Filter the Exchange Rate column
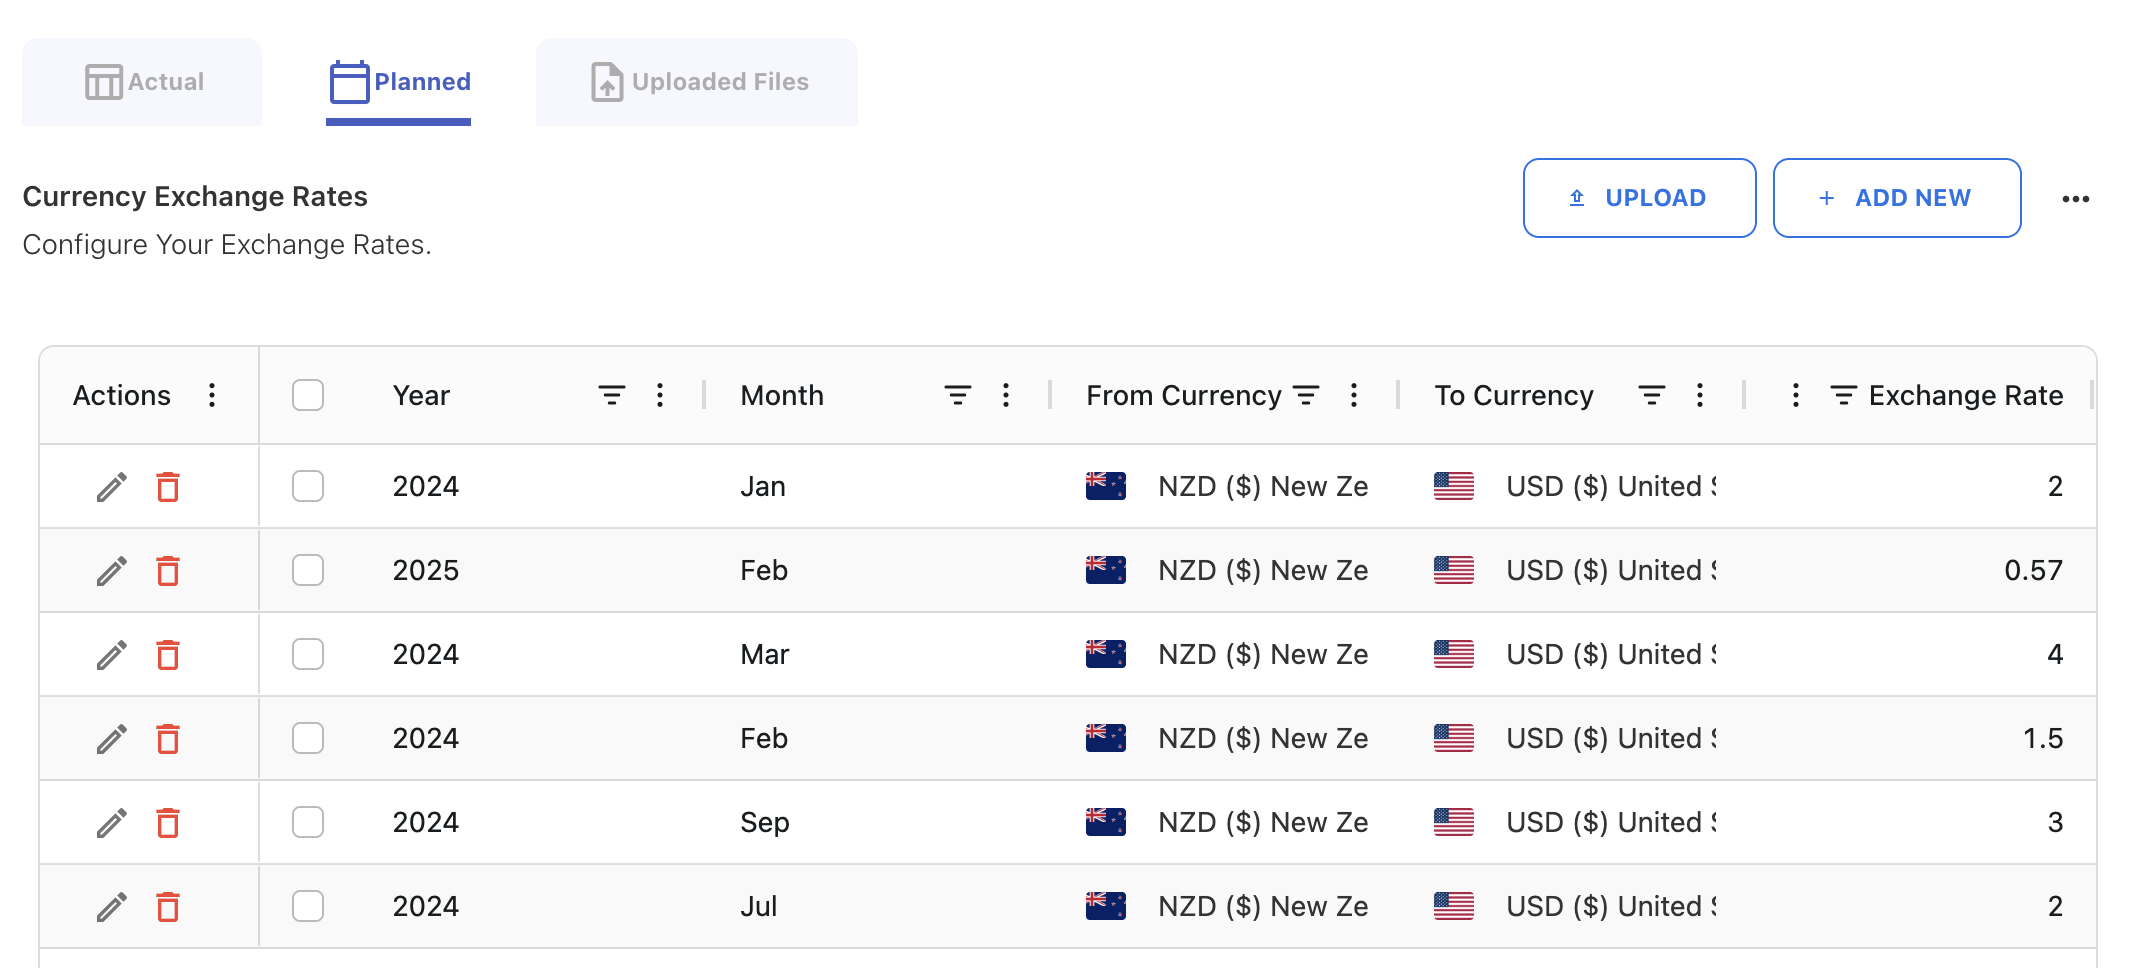Viewport: 2132px width, 968px height. [1843, 396]
